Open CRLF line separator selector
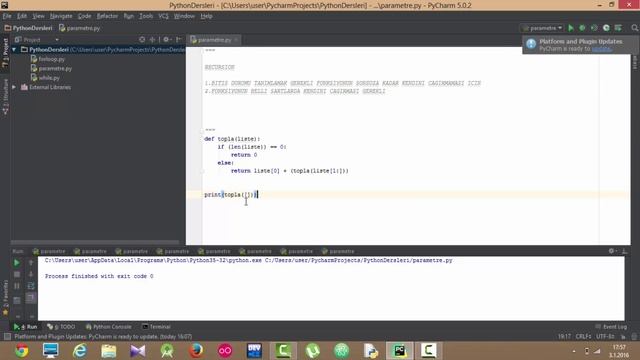640x360 pixels. point(583,337)
